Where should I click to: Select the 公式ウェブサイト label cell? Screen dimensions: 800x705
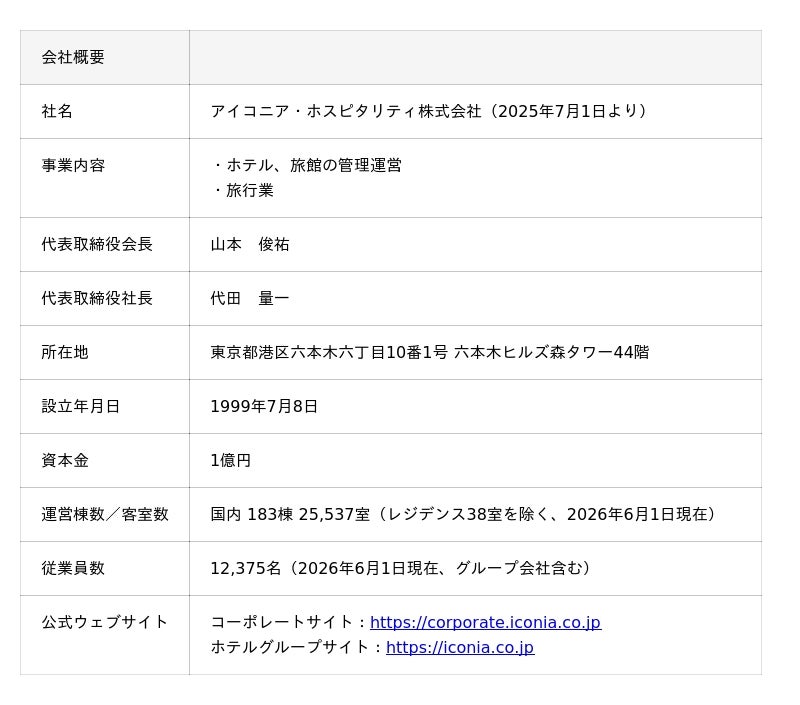(105, 635)
